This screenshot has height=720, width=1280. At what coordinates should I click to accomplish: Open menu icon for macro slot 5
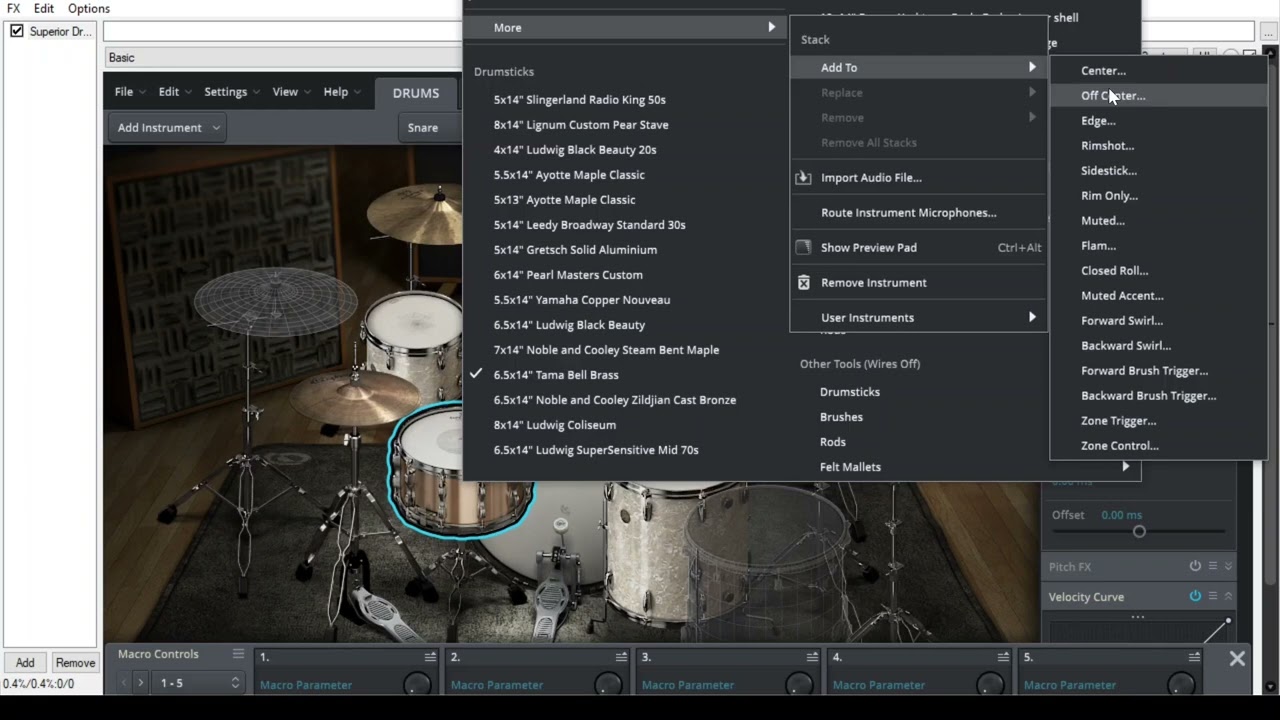coord(1194,657)
